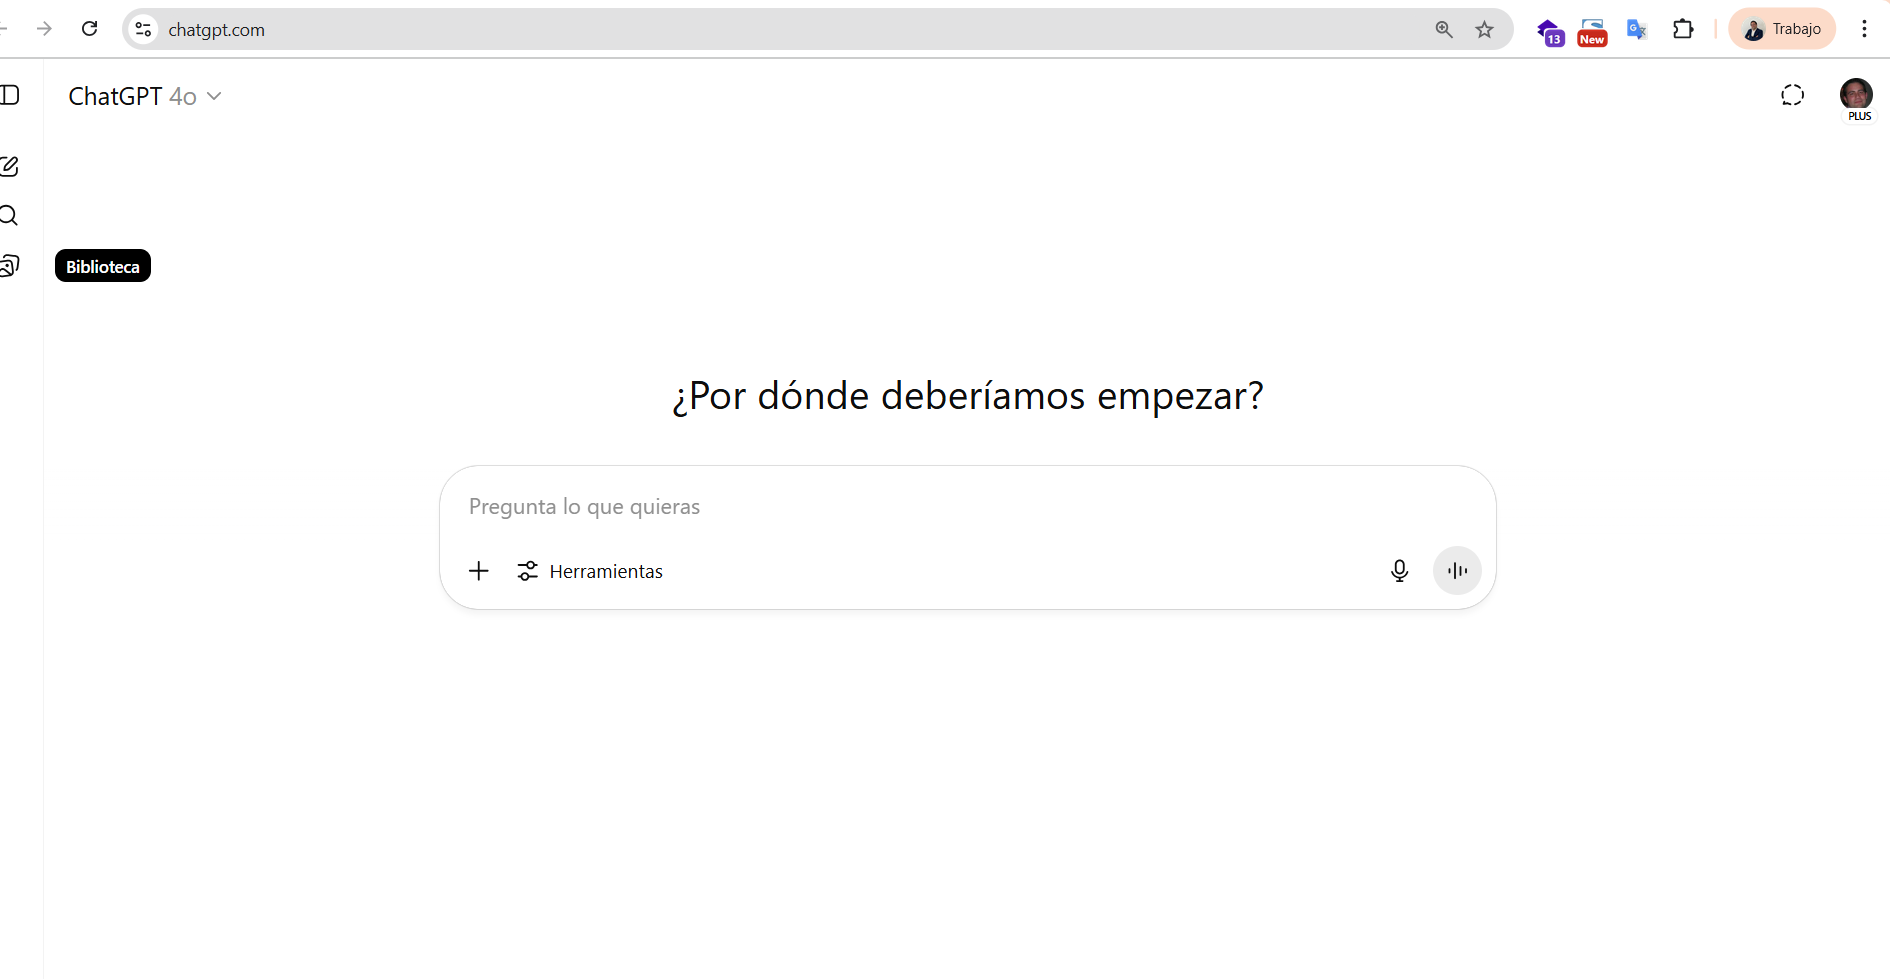Open the ChatGPT 4o model selector

coord(144,96)
